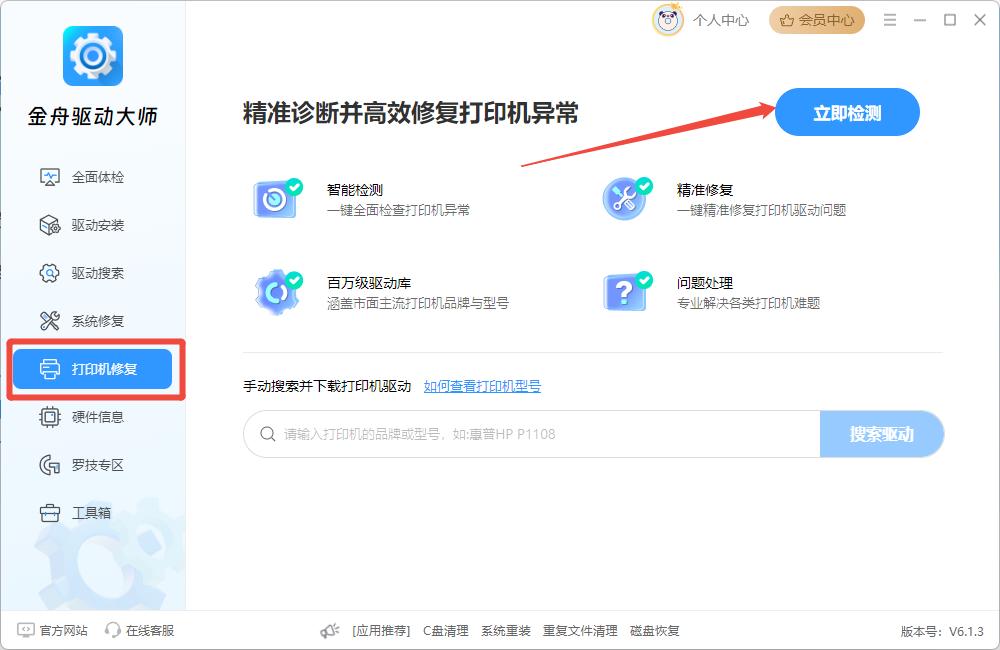Open the 如何查看打印机型号 link
Screen dimensions: 1000x650
point(482,386)
